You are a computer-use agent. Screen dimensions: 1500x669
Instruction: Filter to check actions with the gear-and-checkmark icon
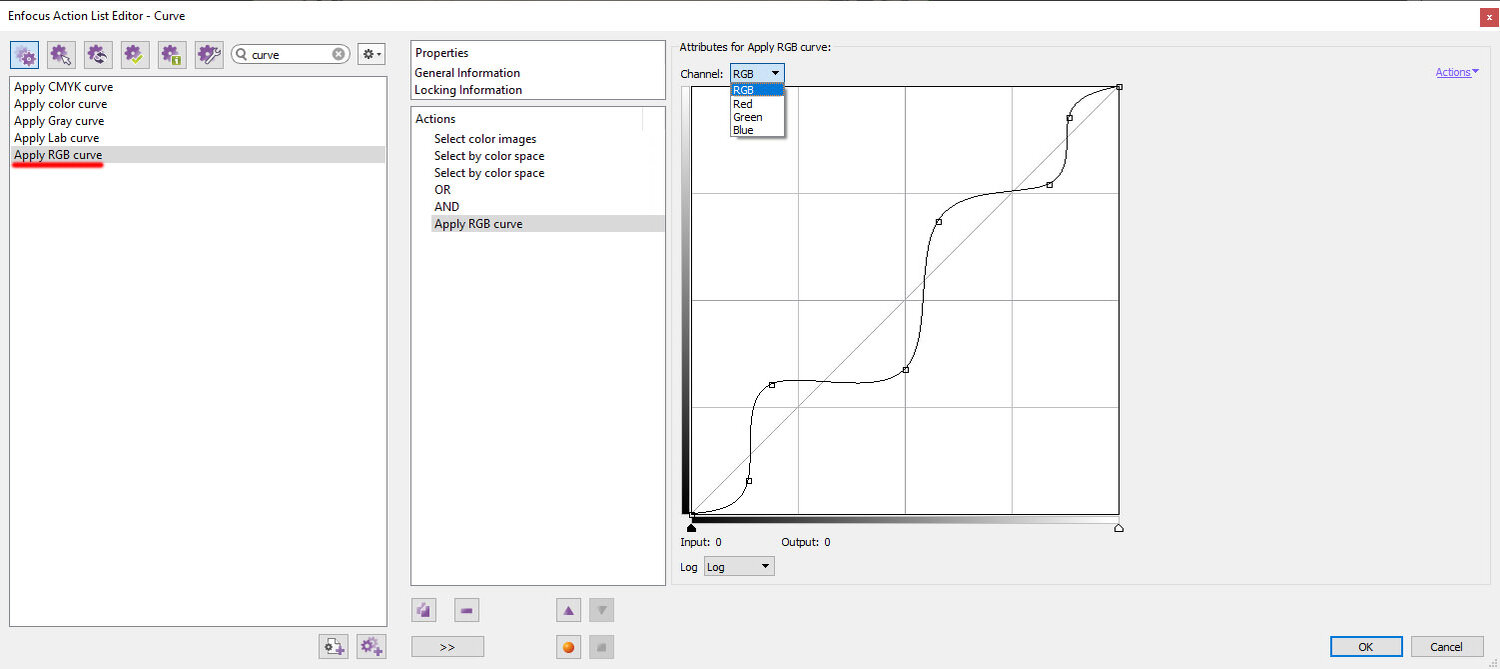[x=135, y=54]
